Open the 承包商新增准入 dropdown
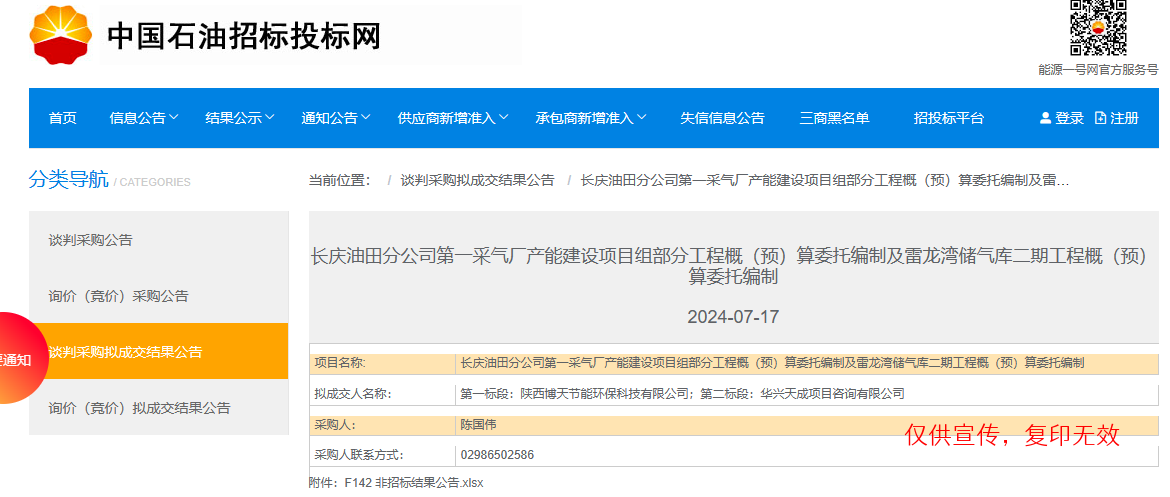 [x=590, y=118]
